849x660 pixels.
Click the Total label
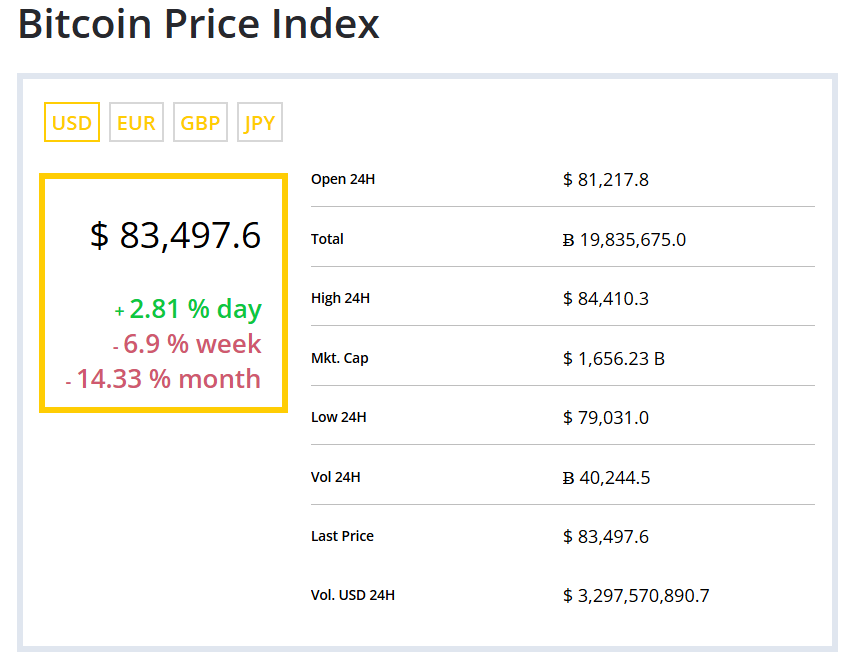[327, 239]
